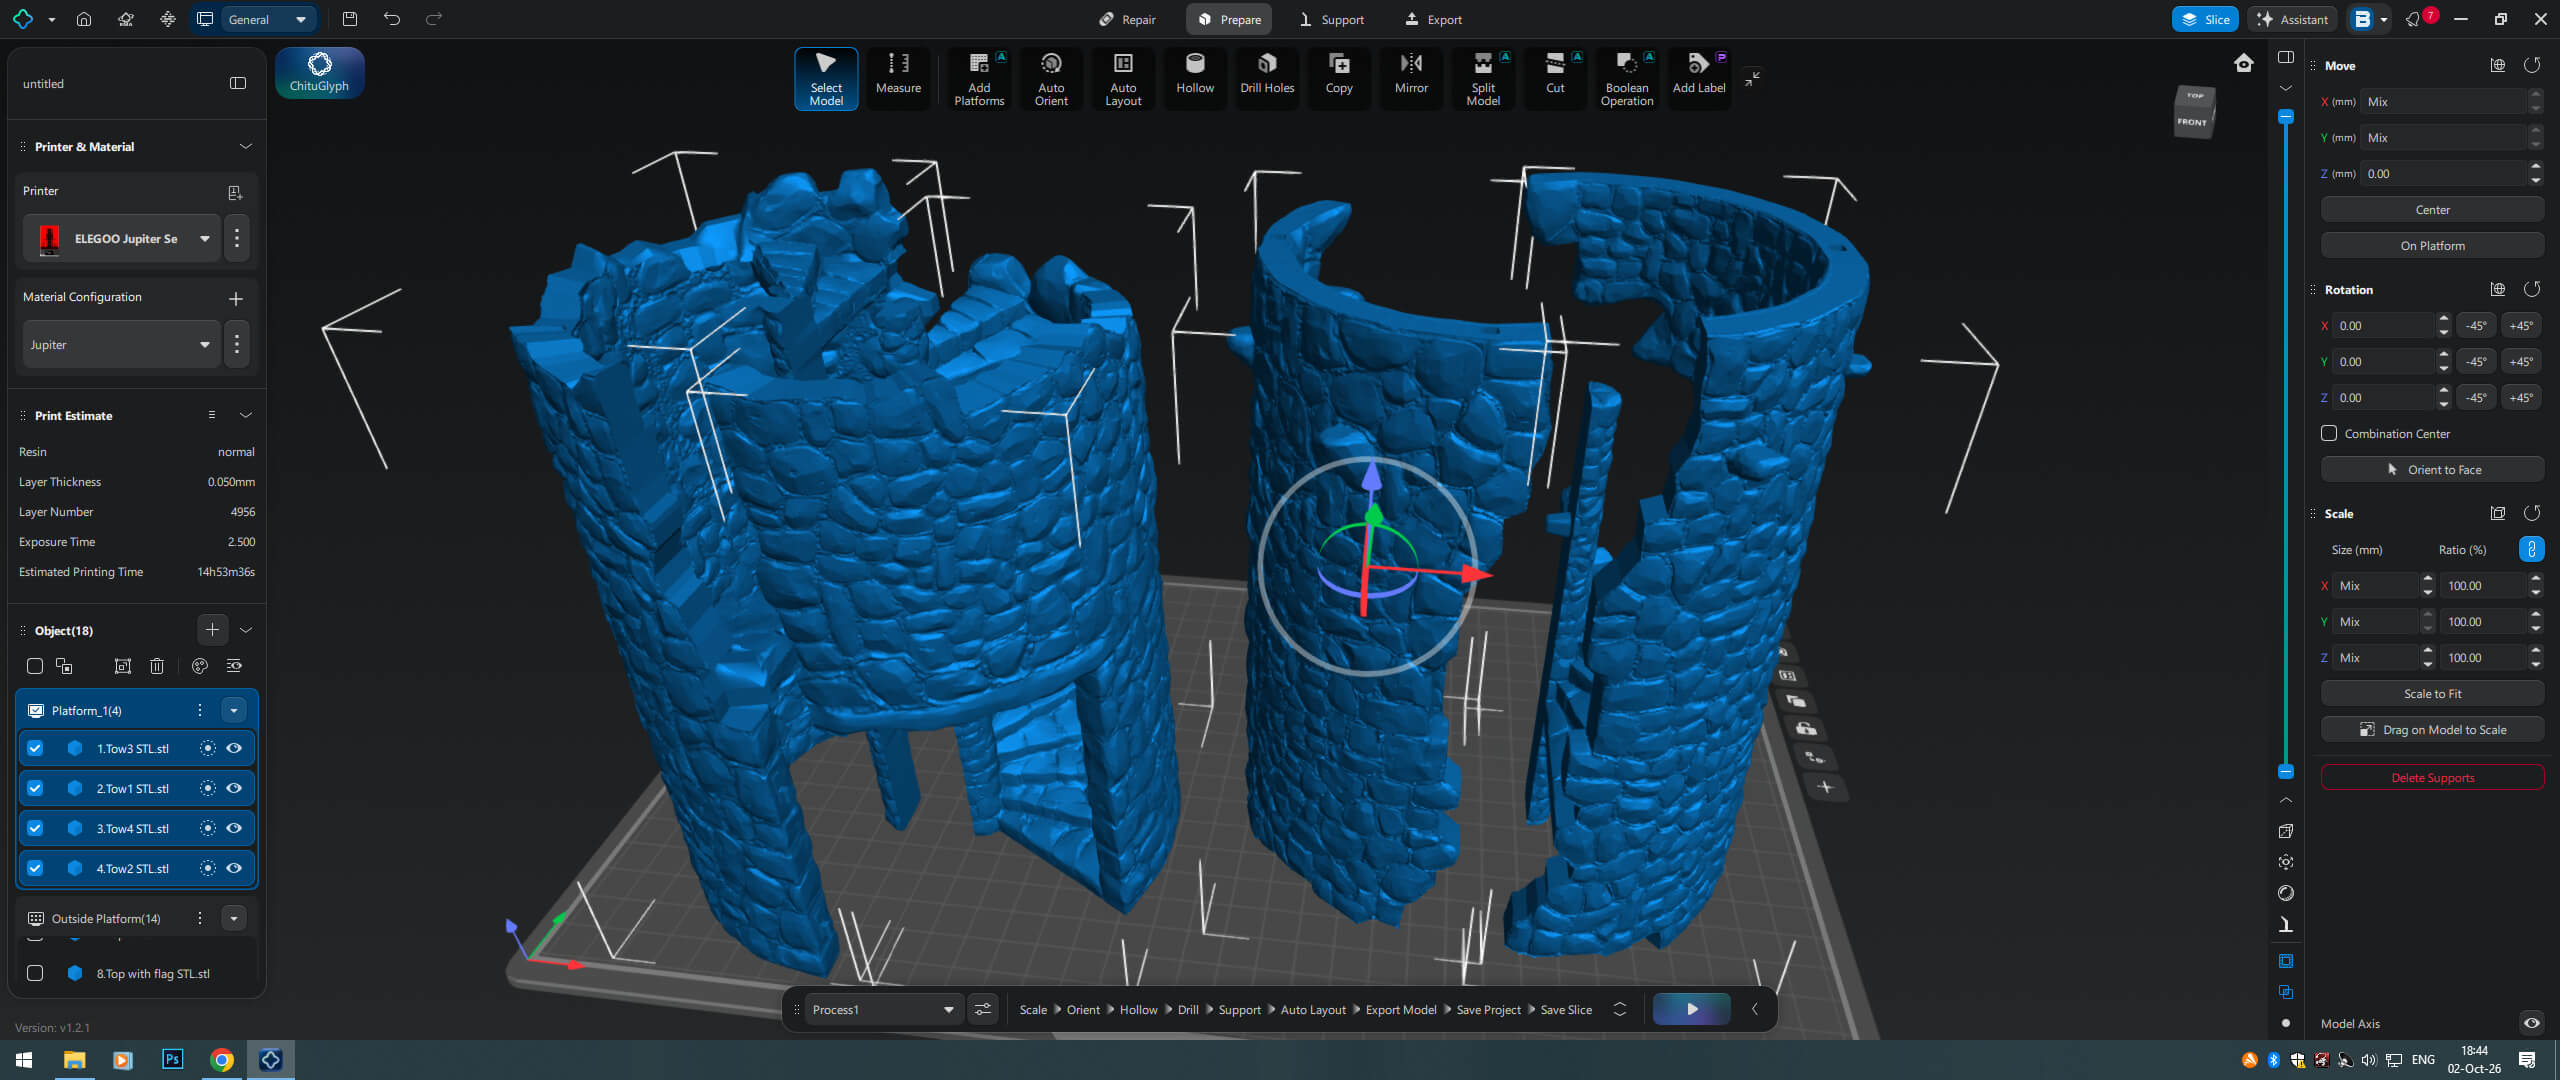This screenshot has height=1080, width=2560.
Task: Activate the Cut tool
Action: pos(1555,77)
